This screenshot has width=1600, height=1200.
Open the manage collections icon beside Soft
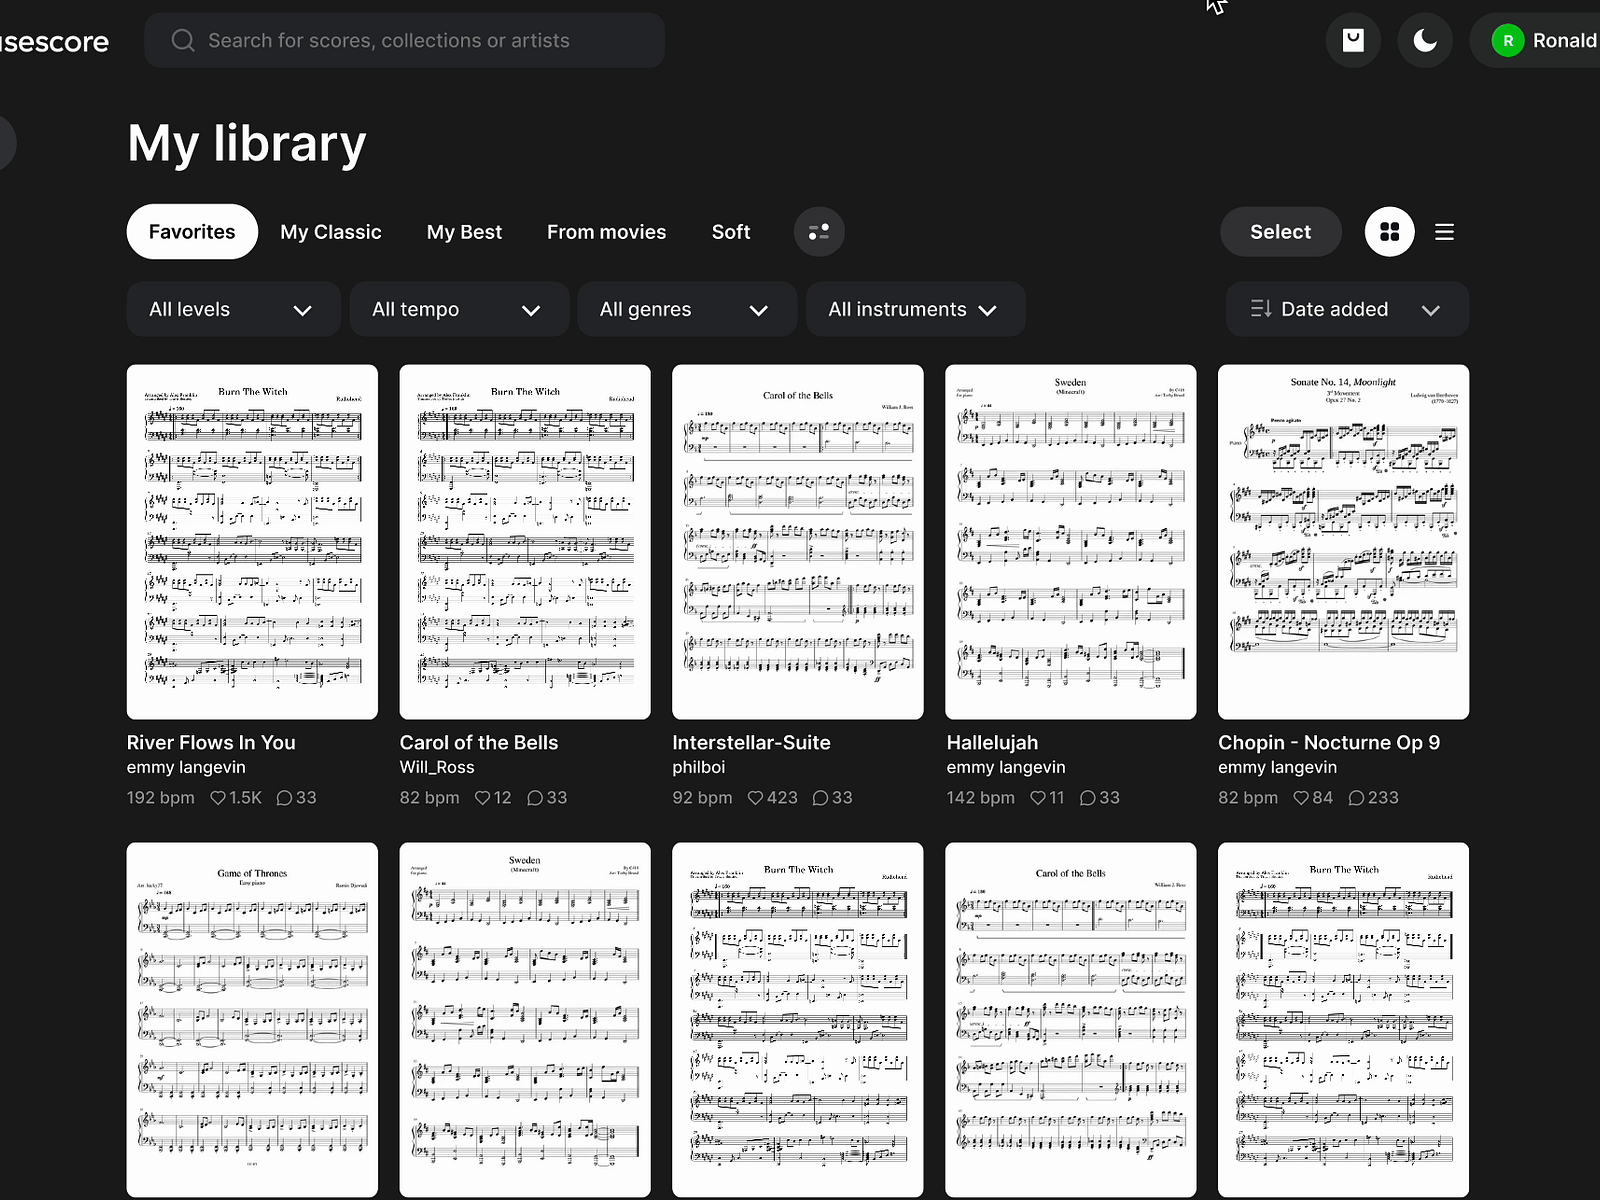pyautogui.click(x=819, y=232)
